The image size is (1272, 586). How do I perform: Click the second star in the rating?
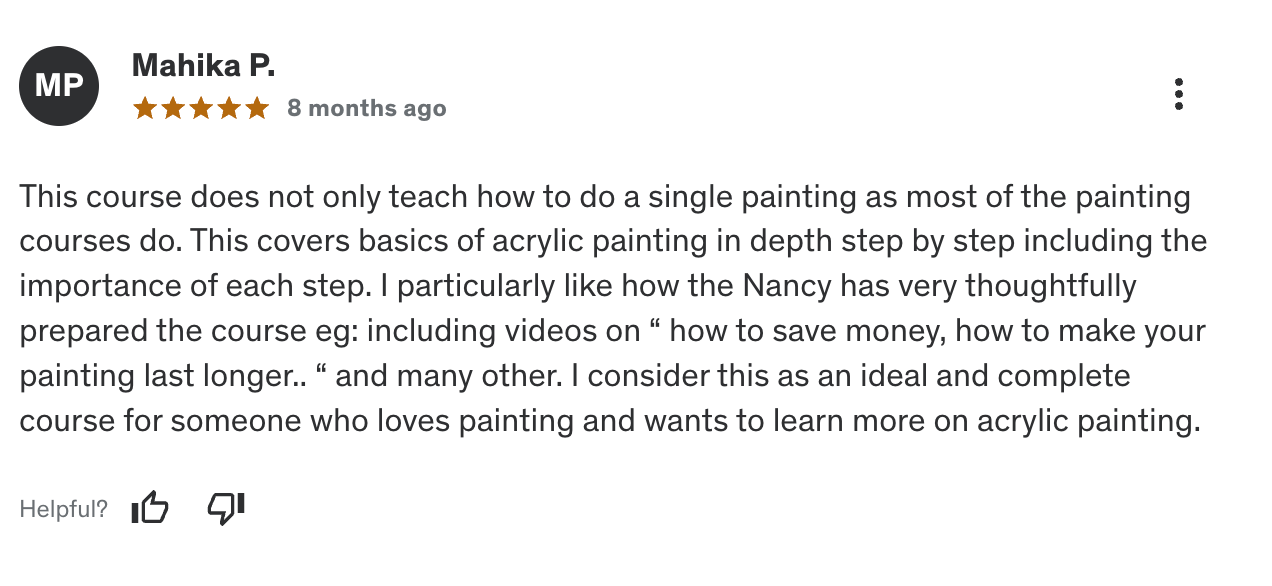pos(173,108)
